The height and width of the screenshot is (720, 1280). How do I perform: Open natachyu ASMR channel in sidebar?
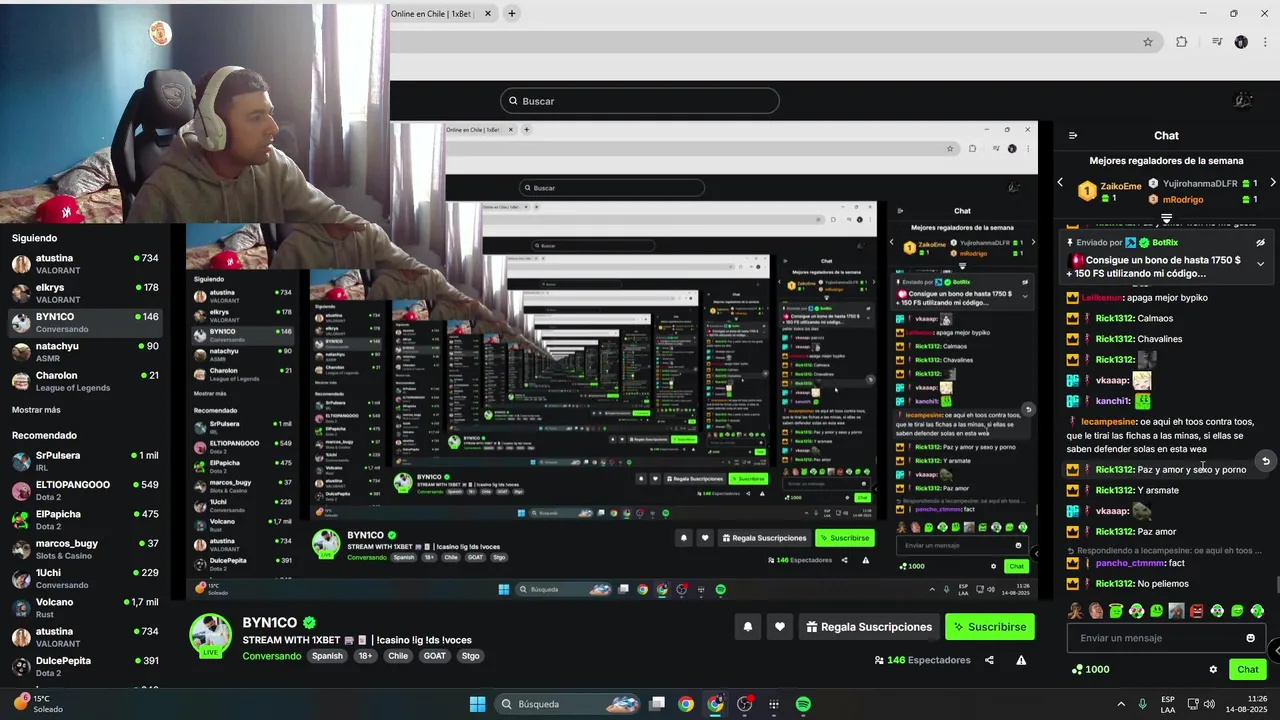click(x=85, y=352)
